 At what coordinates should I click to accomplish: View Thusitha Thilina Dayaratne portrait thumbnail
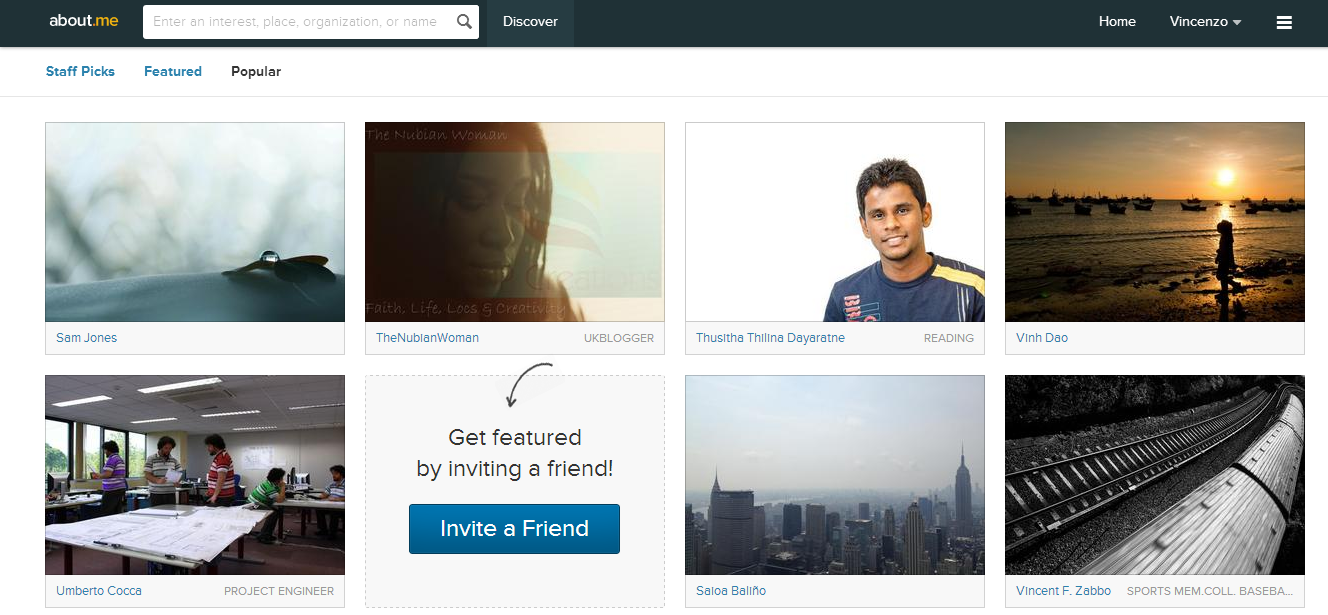point(835,222)
